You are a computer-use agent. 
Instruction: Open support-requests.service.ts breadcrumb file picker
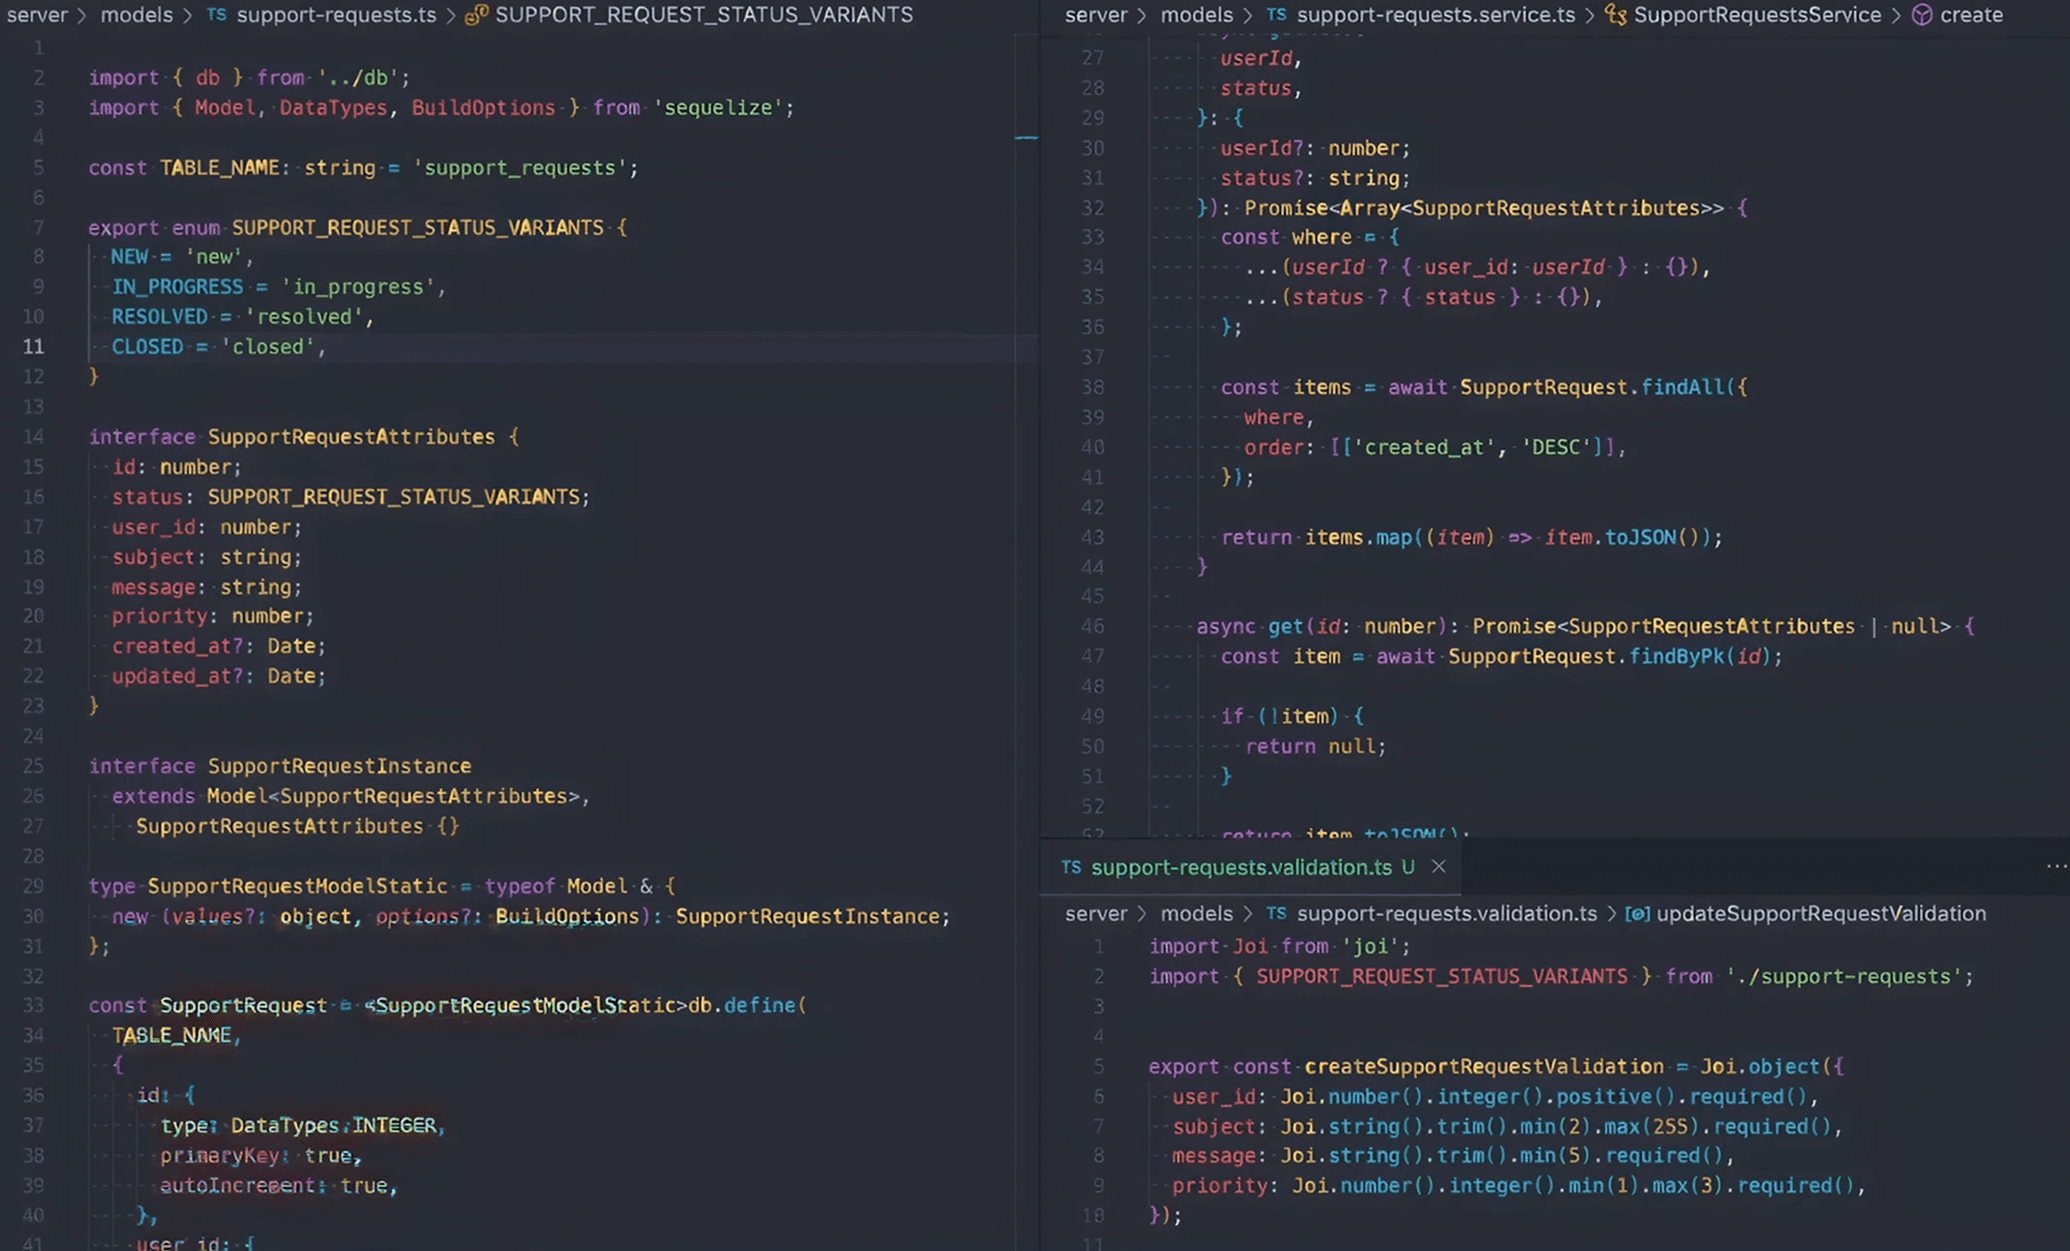pos(1436,15)
